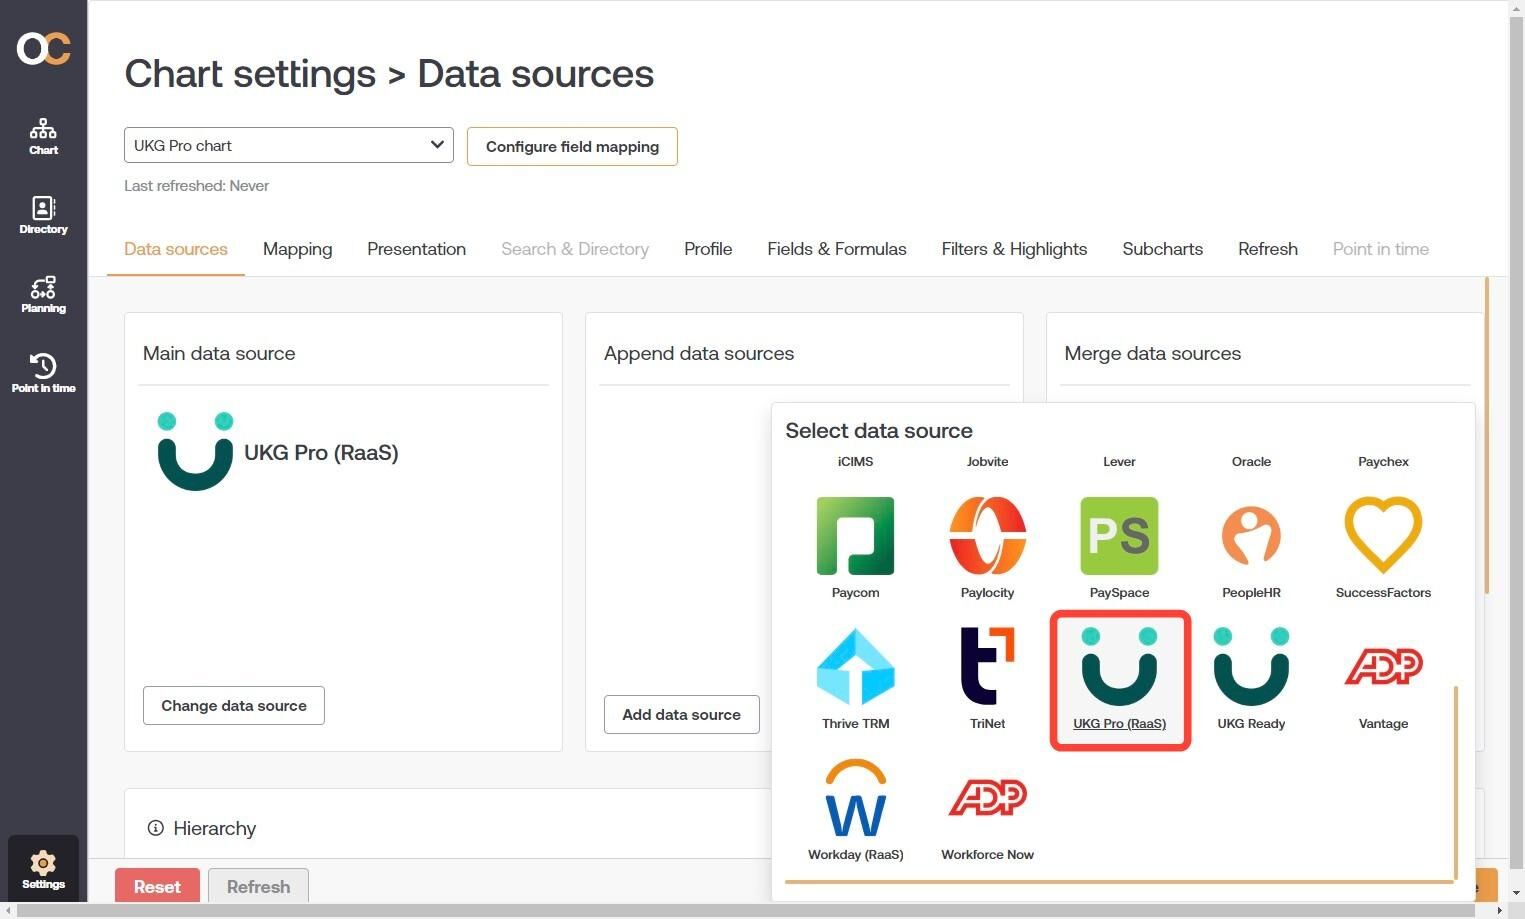
Task: Choose the Paylocity data source logo
Action: pos(987,536)
